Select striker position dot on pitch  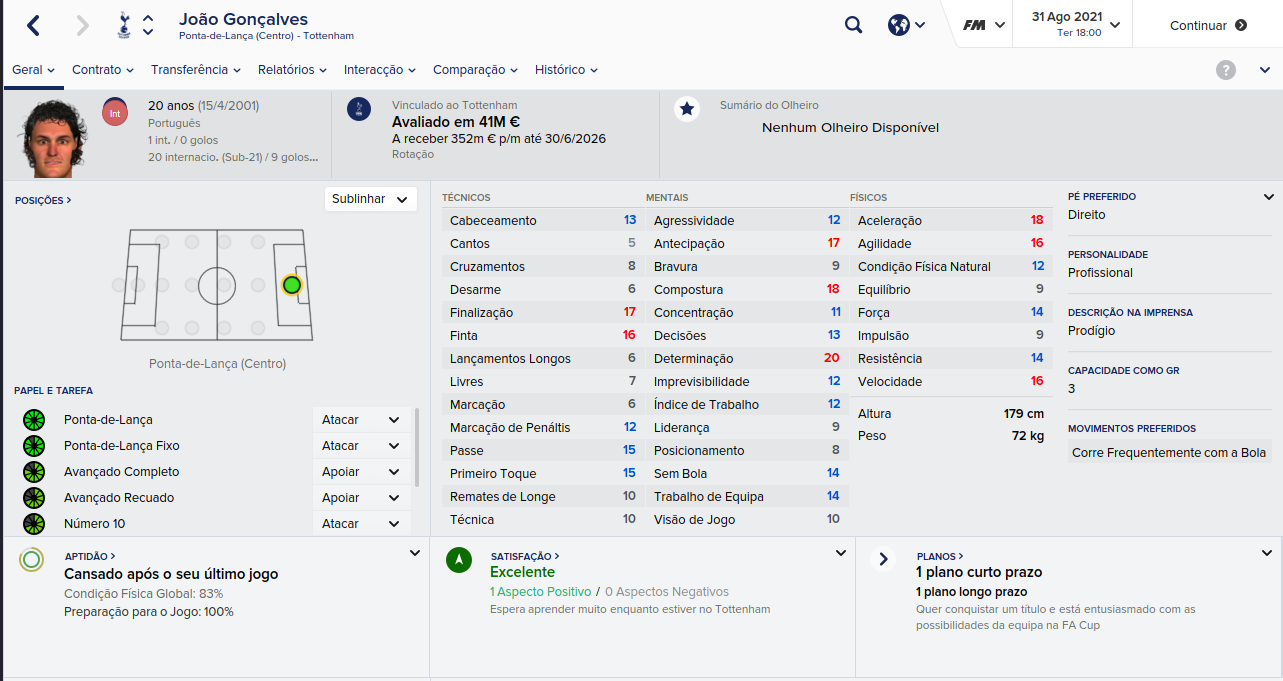coord(291,285)
